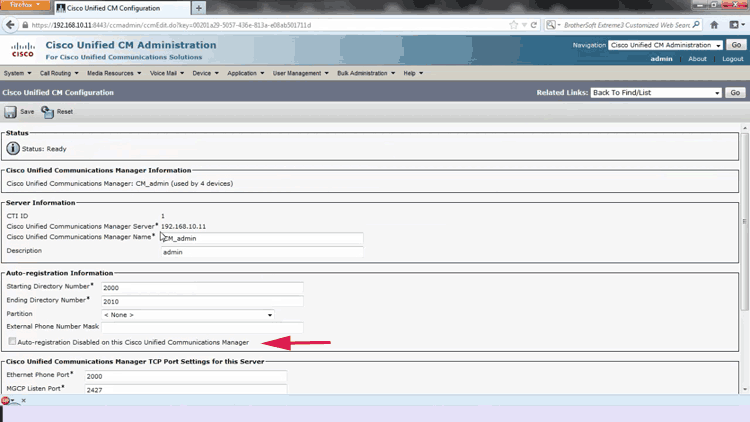The height and width of the screenshot is (422, 750).
Task: Reload the page with the refresh icon
Action: [x=534, y=25]
